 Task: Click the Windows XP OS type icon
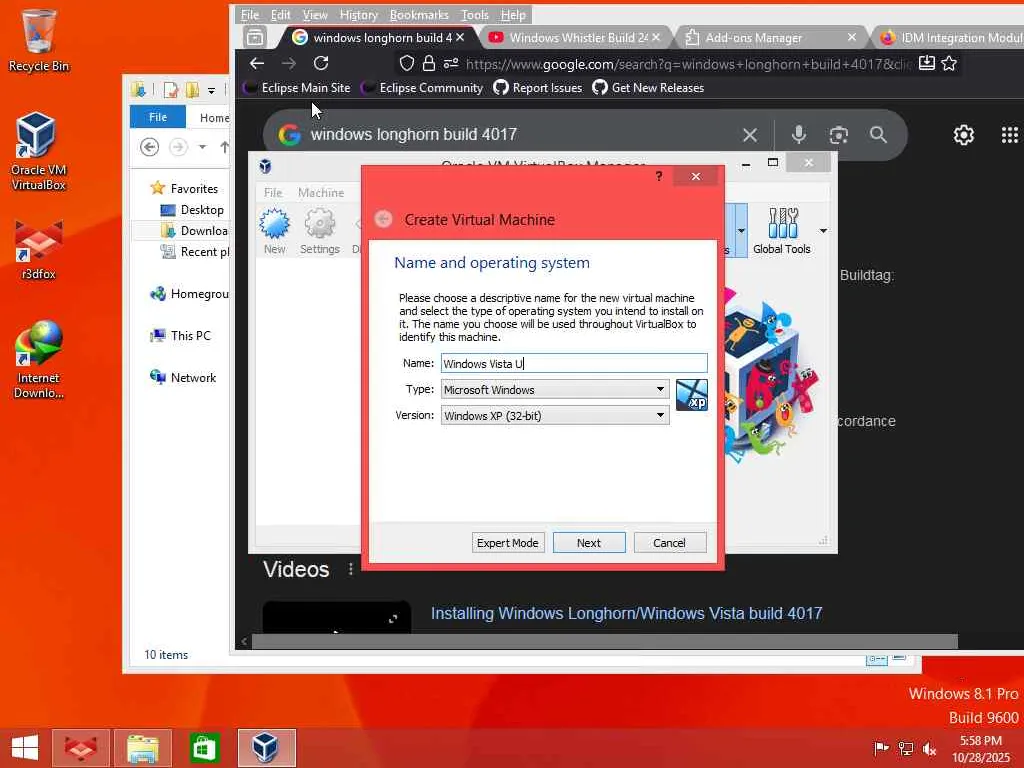coord(692,395)
